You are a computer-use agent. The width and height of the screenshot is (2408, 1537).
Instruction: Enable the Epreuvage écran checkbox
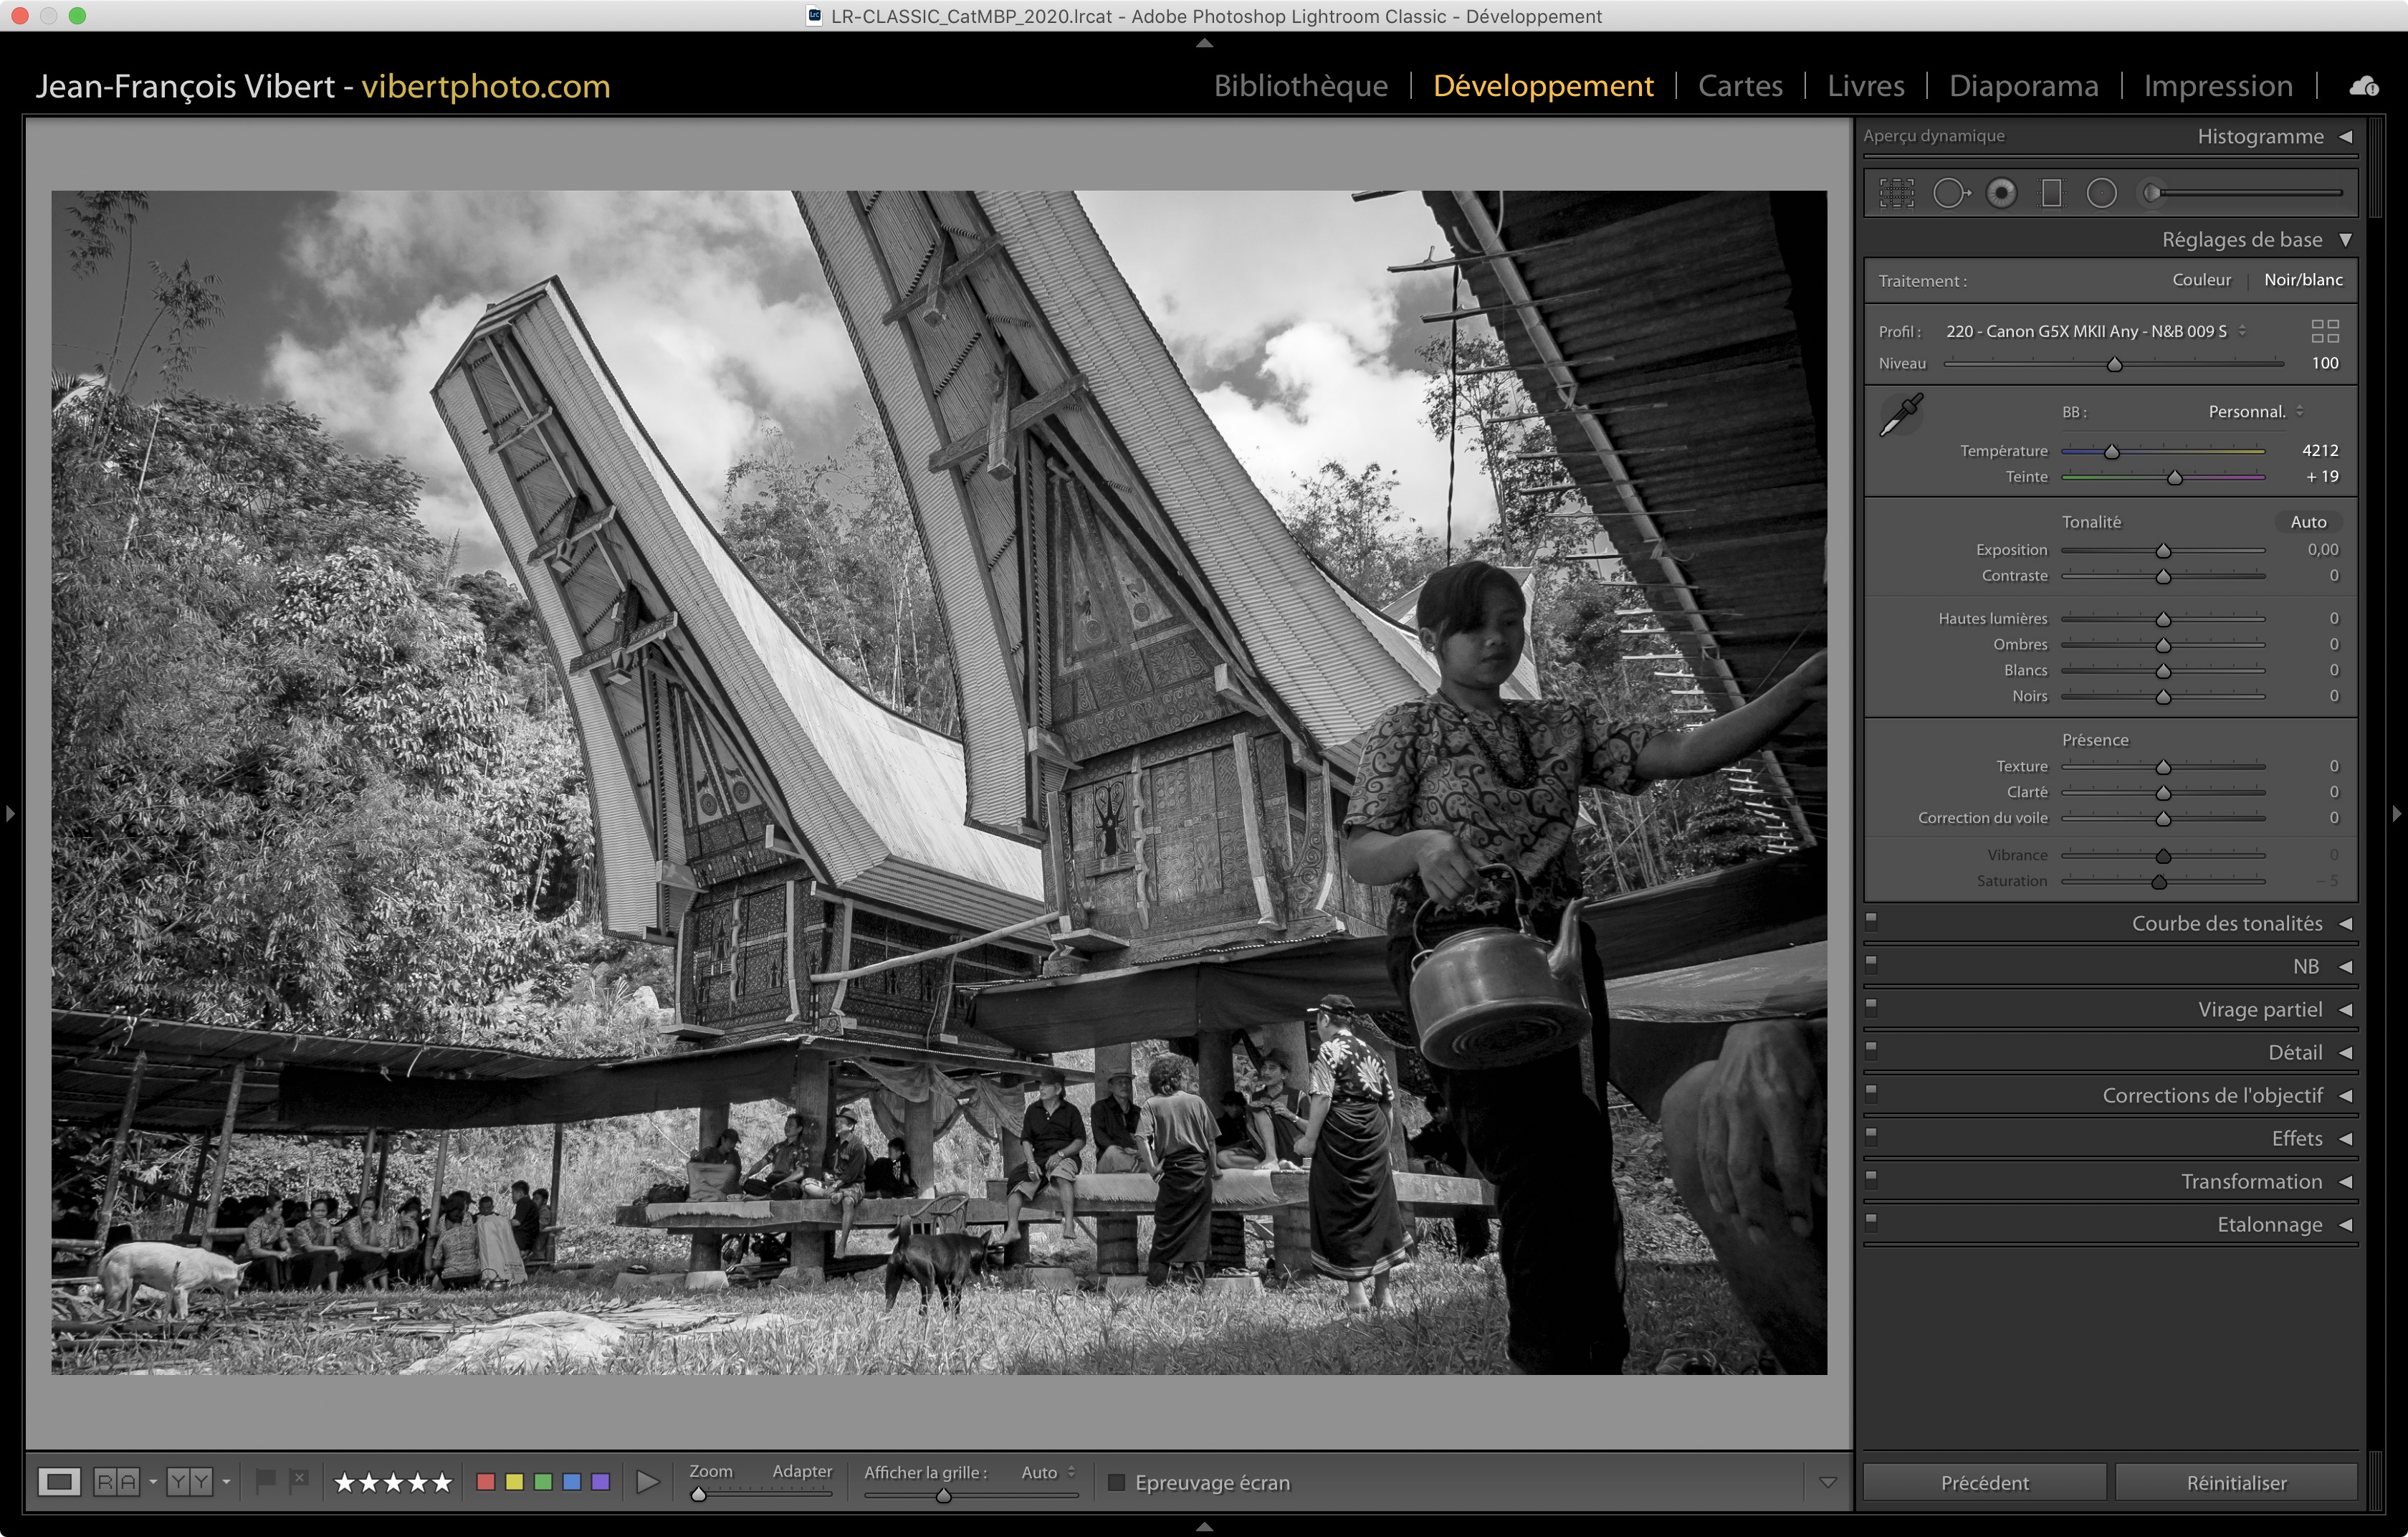click(x=1117, y=1482)
